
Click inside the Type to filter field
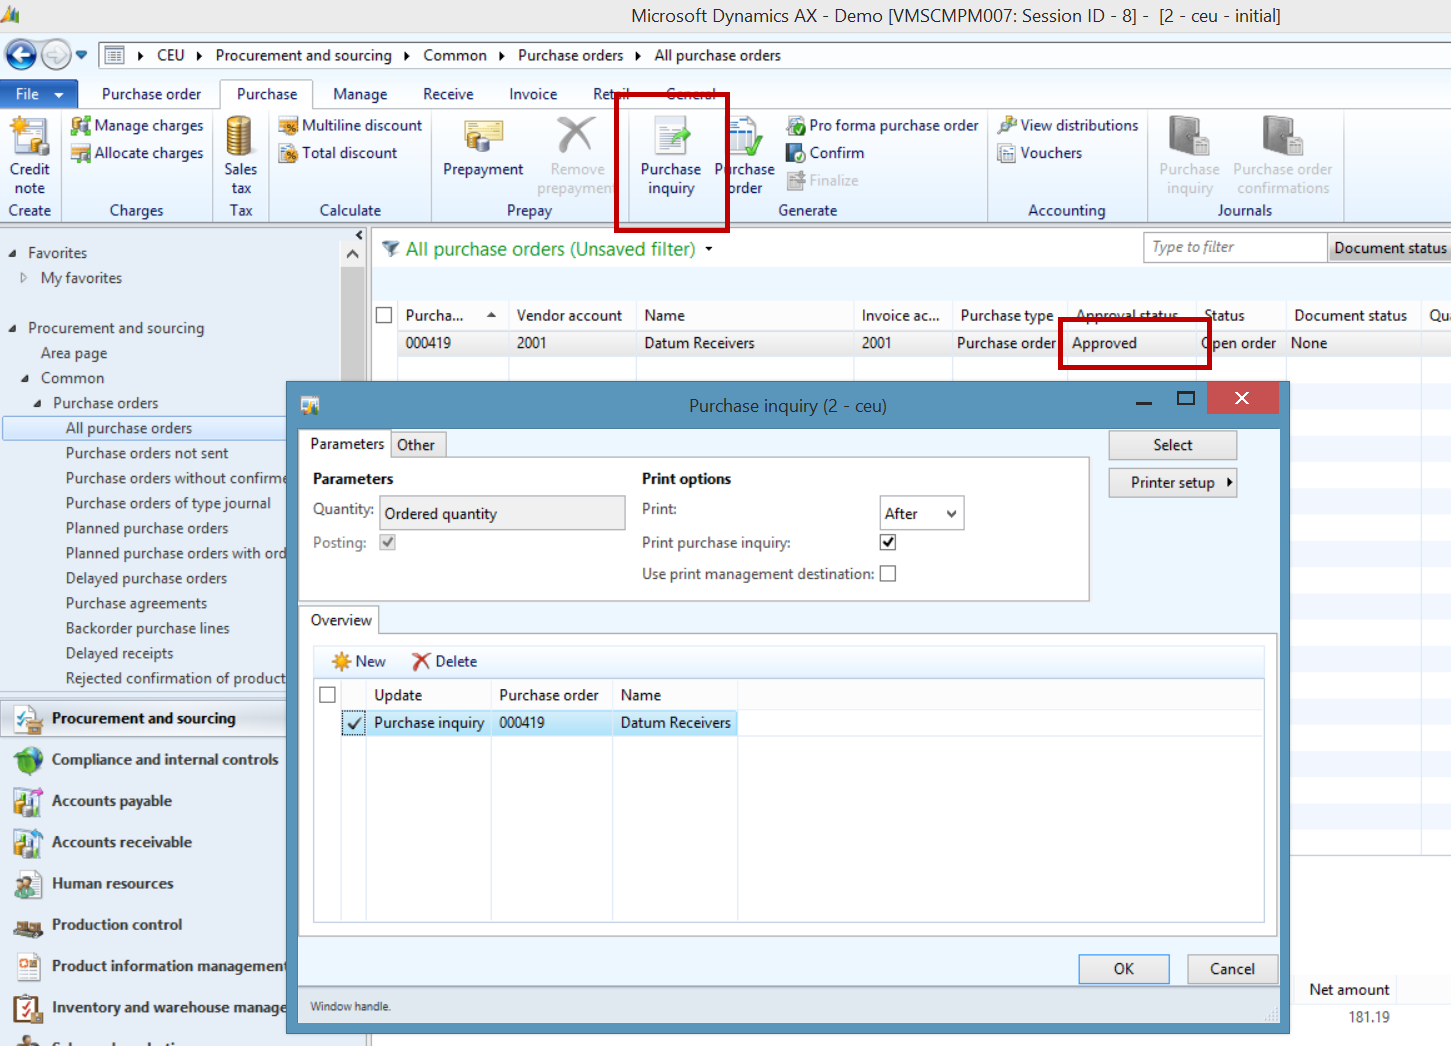(1234, 247)
